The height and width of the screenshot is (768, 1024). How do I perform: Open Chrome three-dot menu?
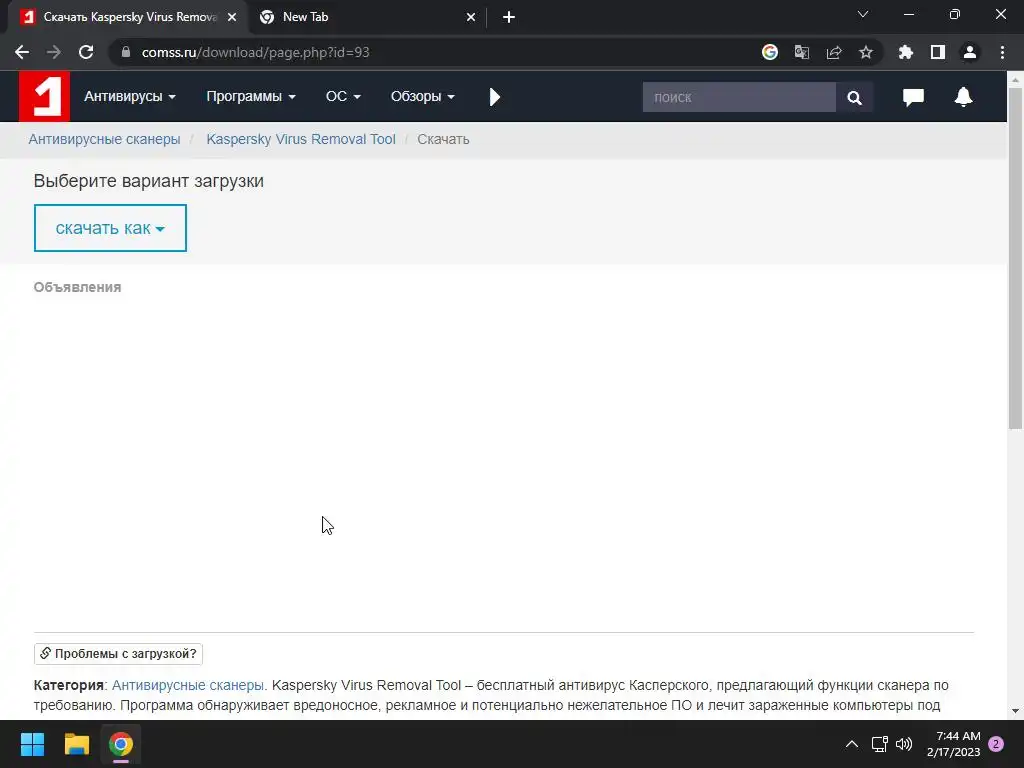(1002, 52)
